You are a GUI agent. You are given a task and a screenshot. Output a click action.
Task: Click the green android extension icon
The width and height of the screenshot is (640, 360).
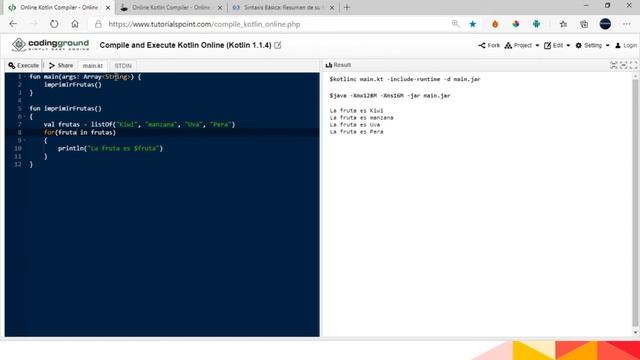(x=536, y=24)
